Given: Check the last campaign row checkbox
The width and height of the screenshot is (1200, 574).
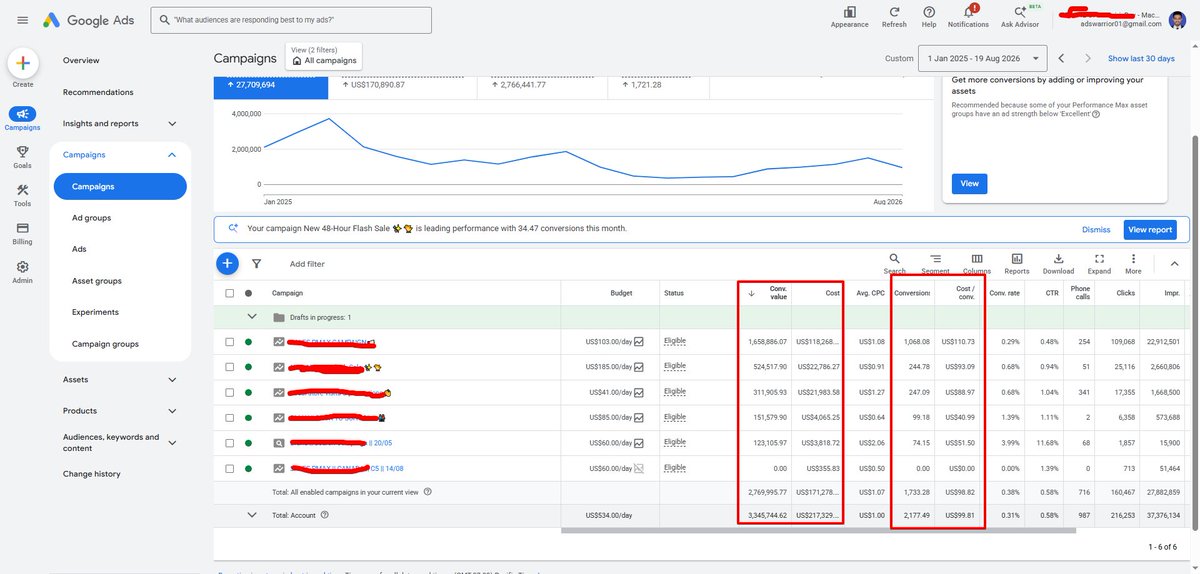Looking at the screenshot, I should coord(230,468).
